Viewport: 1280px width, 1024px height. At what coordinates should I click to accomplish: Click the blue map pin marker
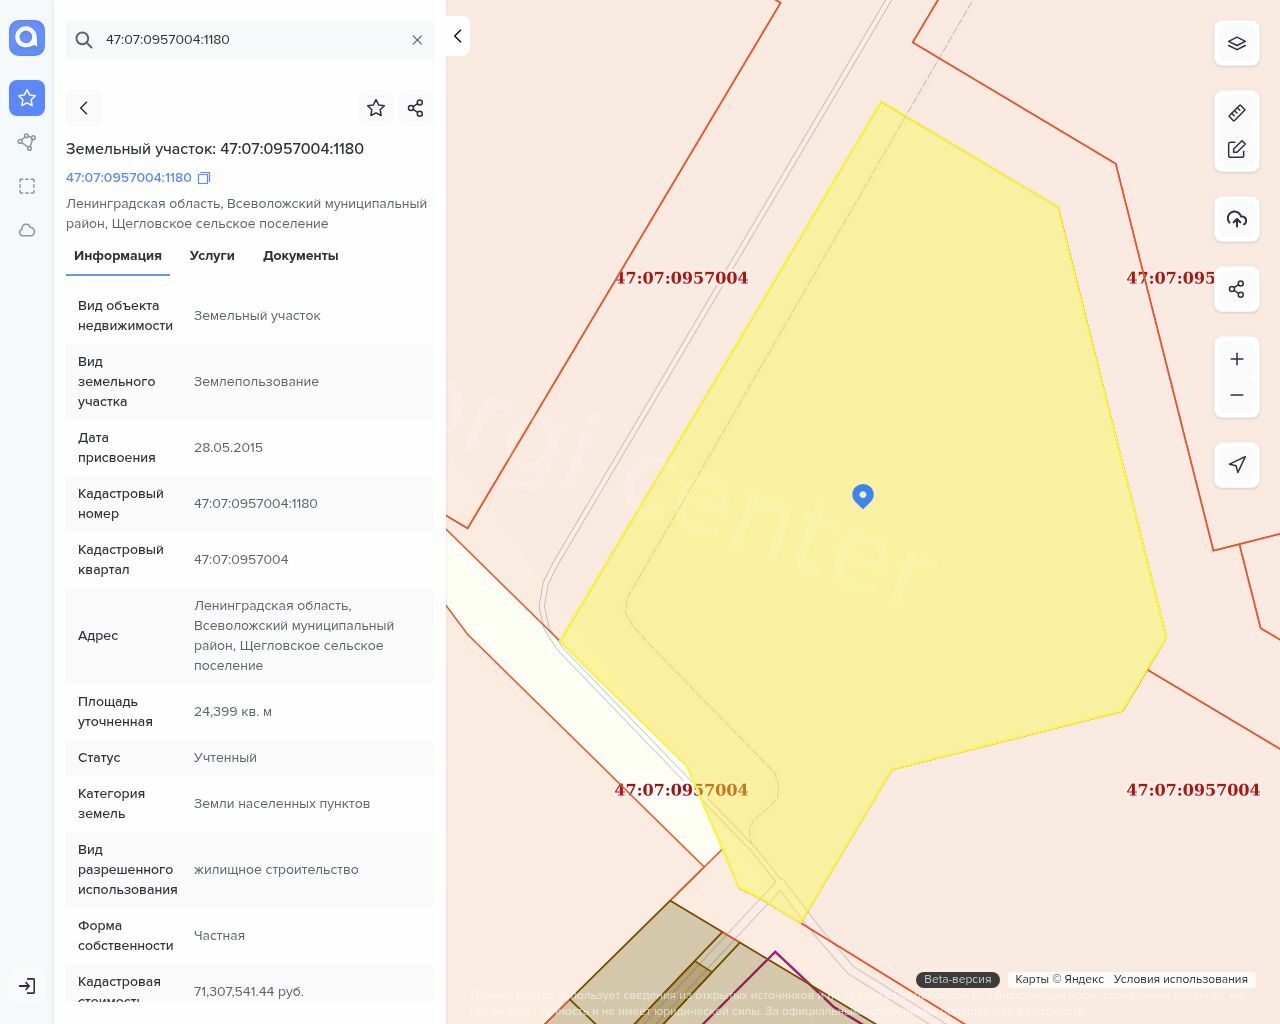click(x=863, y=495)
